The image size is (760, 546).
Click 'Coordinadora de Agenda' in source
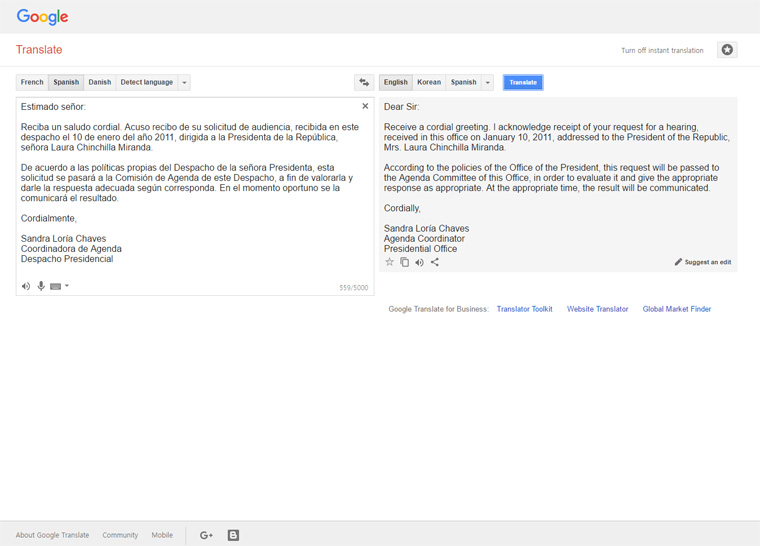pyautogui.click(x=71, y=249)
